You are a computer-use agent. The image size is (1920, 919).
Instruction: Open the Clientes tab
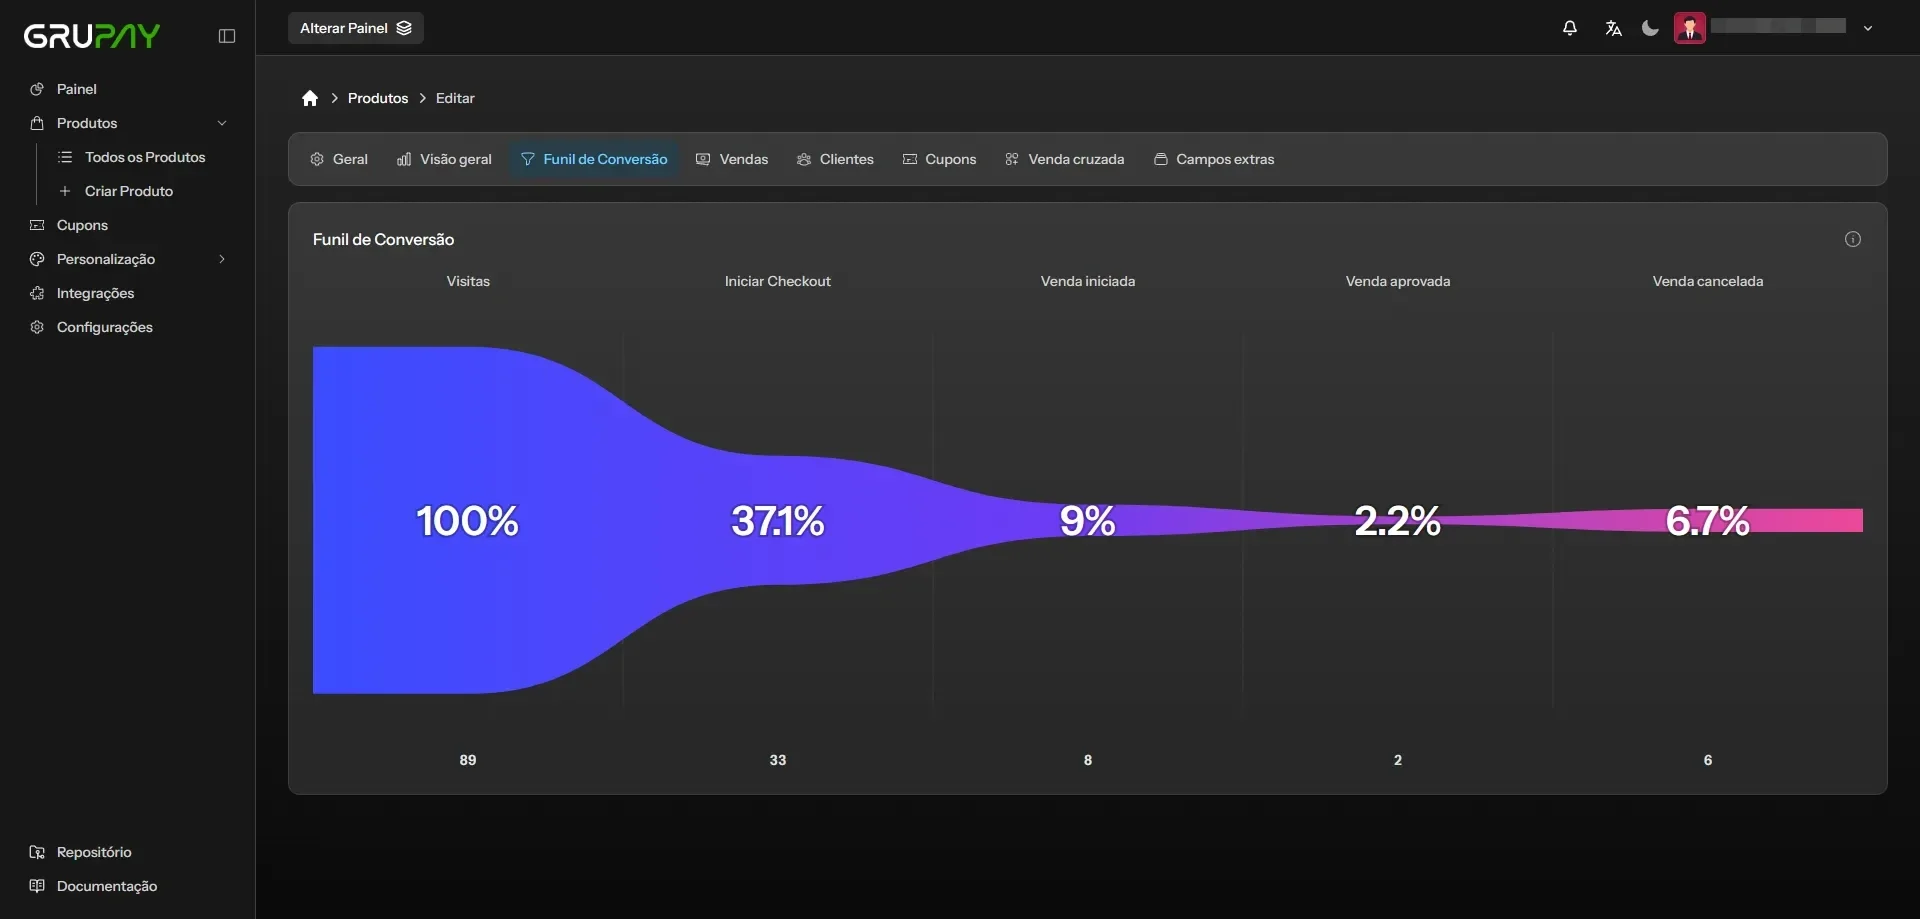point(835,159)
